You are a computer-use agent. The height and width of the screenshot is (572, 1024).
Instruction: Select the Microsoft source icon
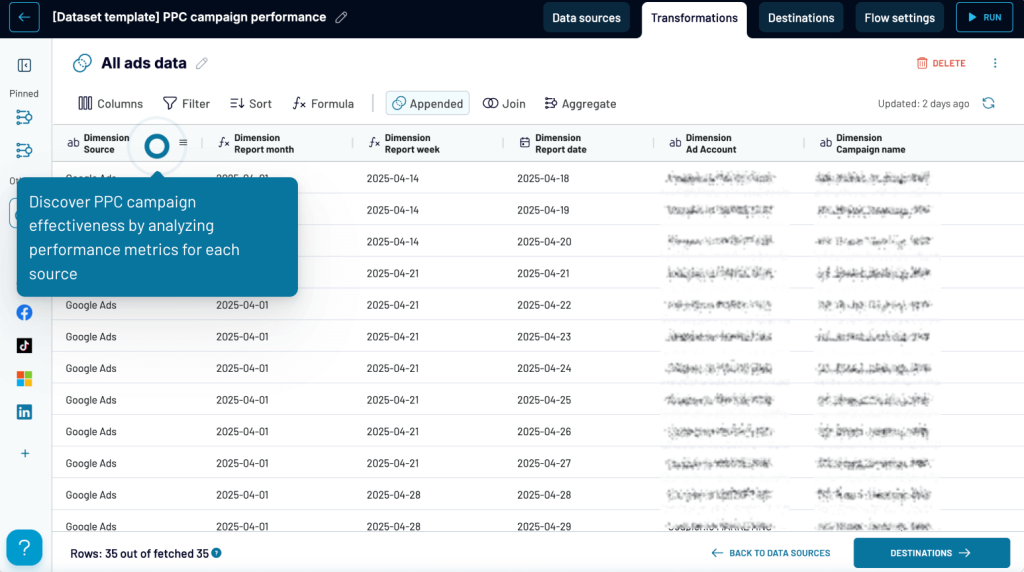[24, 379]
